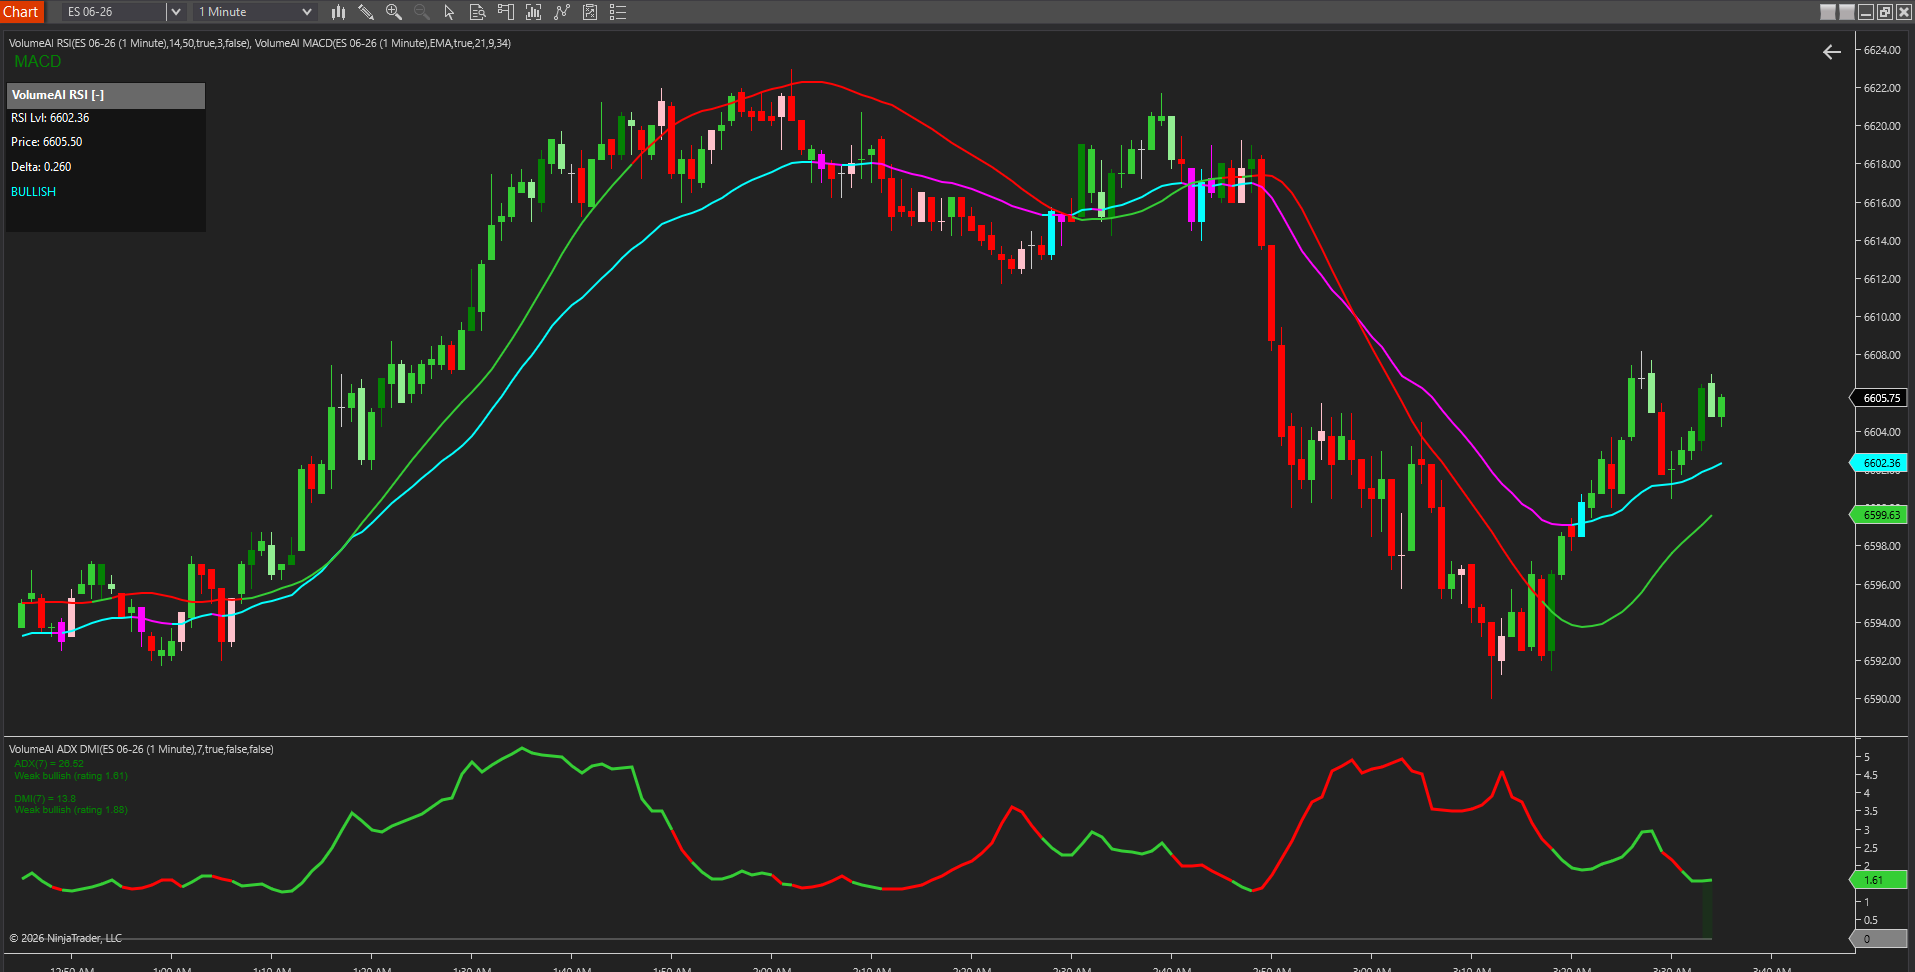Click the left arrow to reveal the panel
The height and width of the screenshot is (972, 1915).
[x=1832, y=52]
